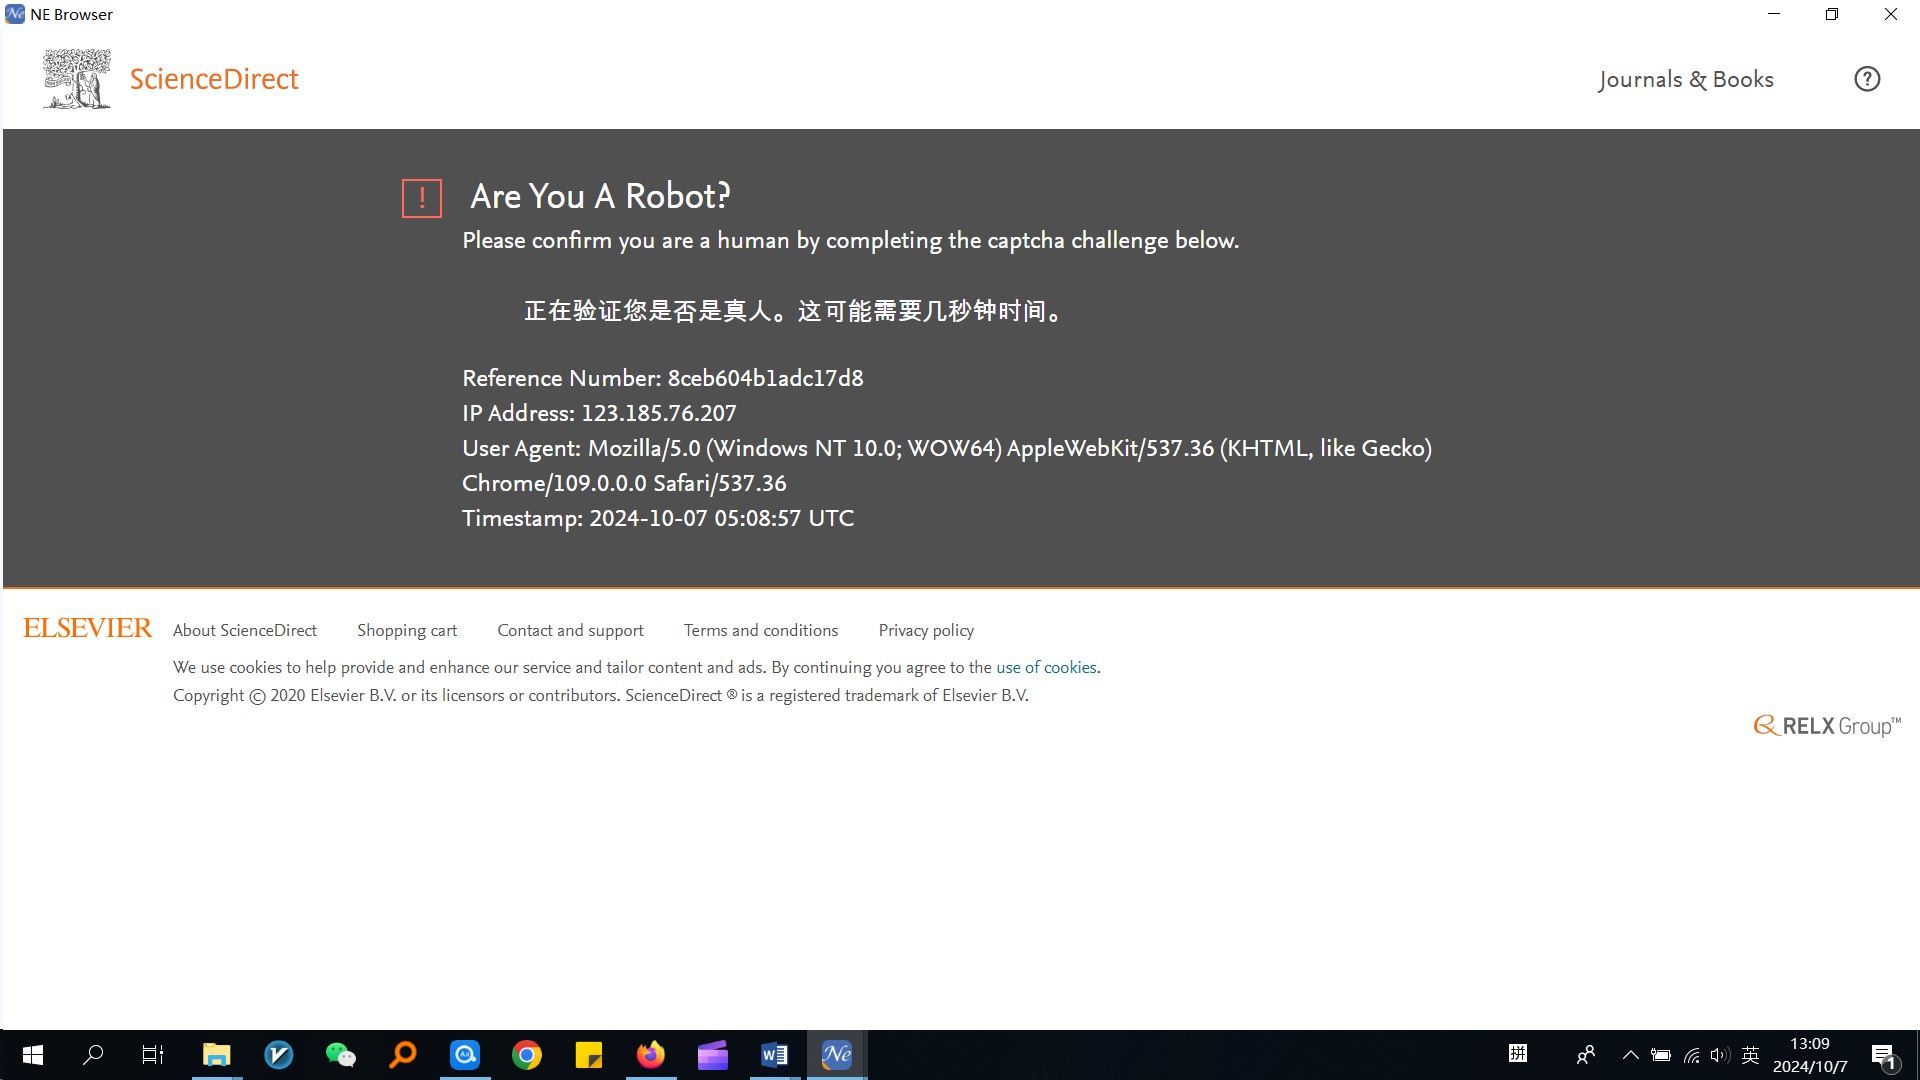Show hidden system tray icons

pyautogui.click(x=1631, y=1055)
